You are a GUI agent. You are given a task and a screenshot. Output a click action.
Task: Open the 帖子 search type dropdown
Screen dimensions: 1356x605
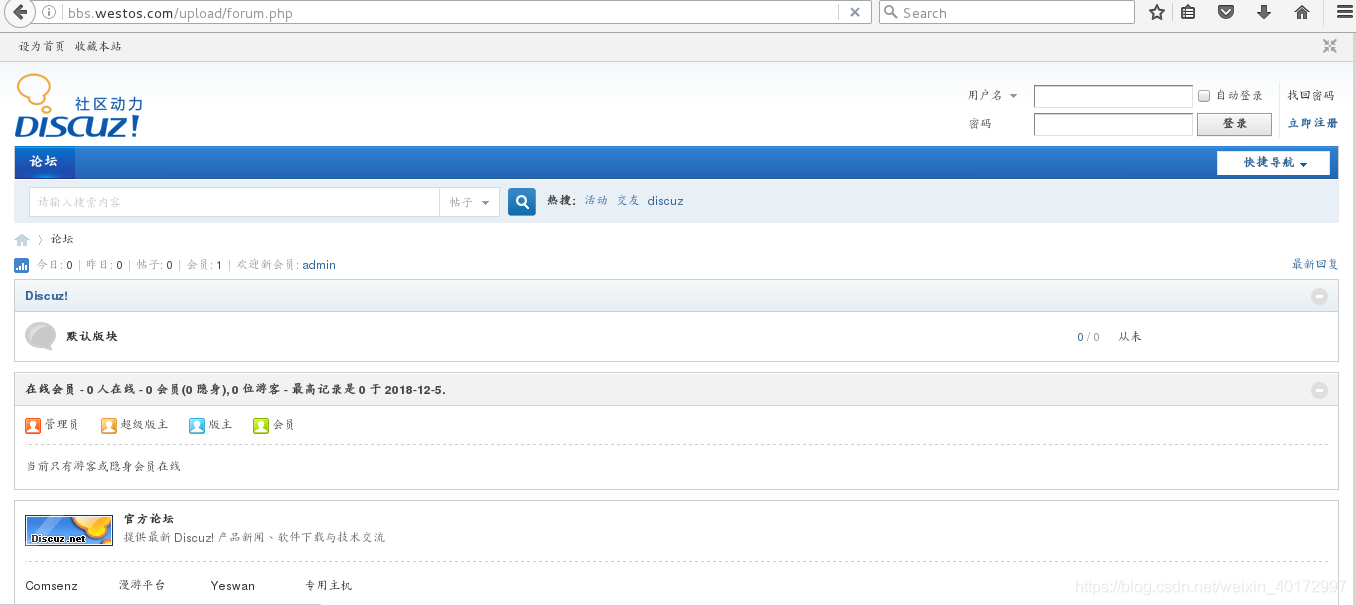[469, 202]
